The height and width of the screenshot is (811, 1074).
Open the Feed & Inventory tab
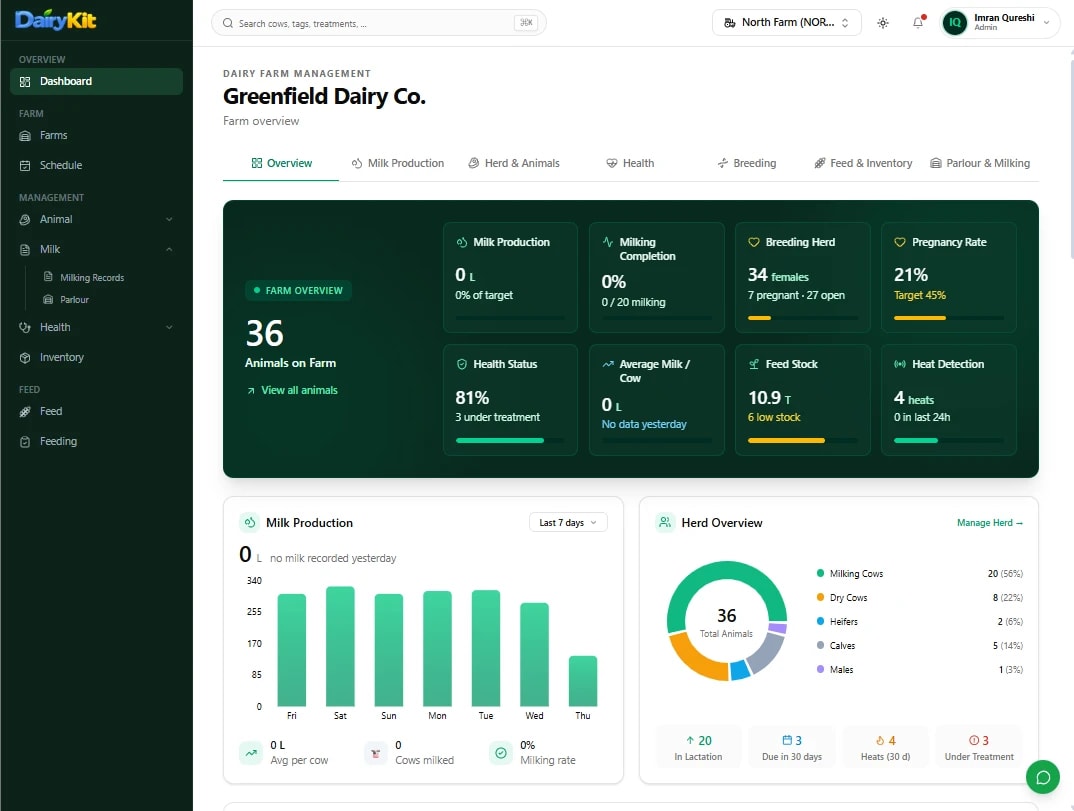tap(863, 163)
